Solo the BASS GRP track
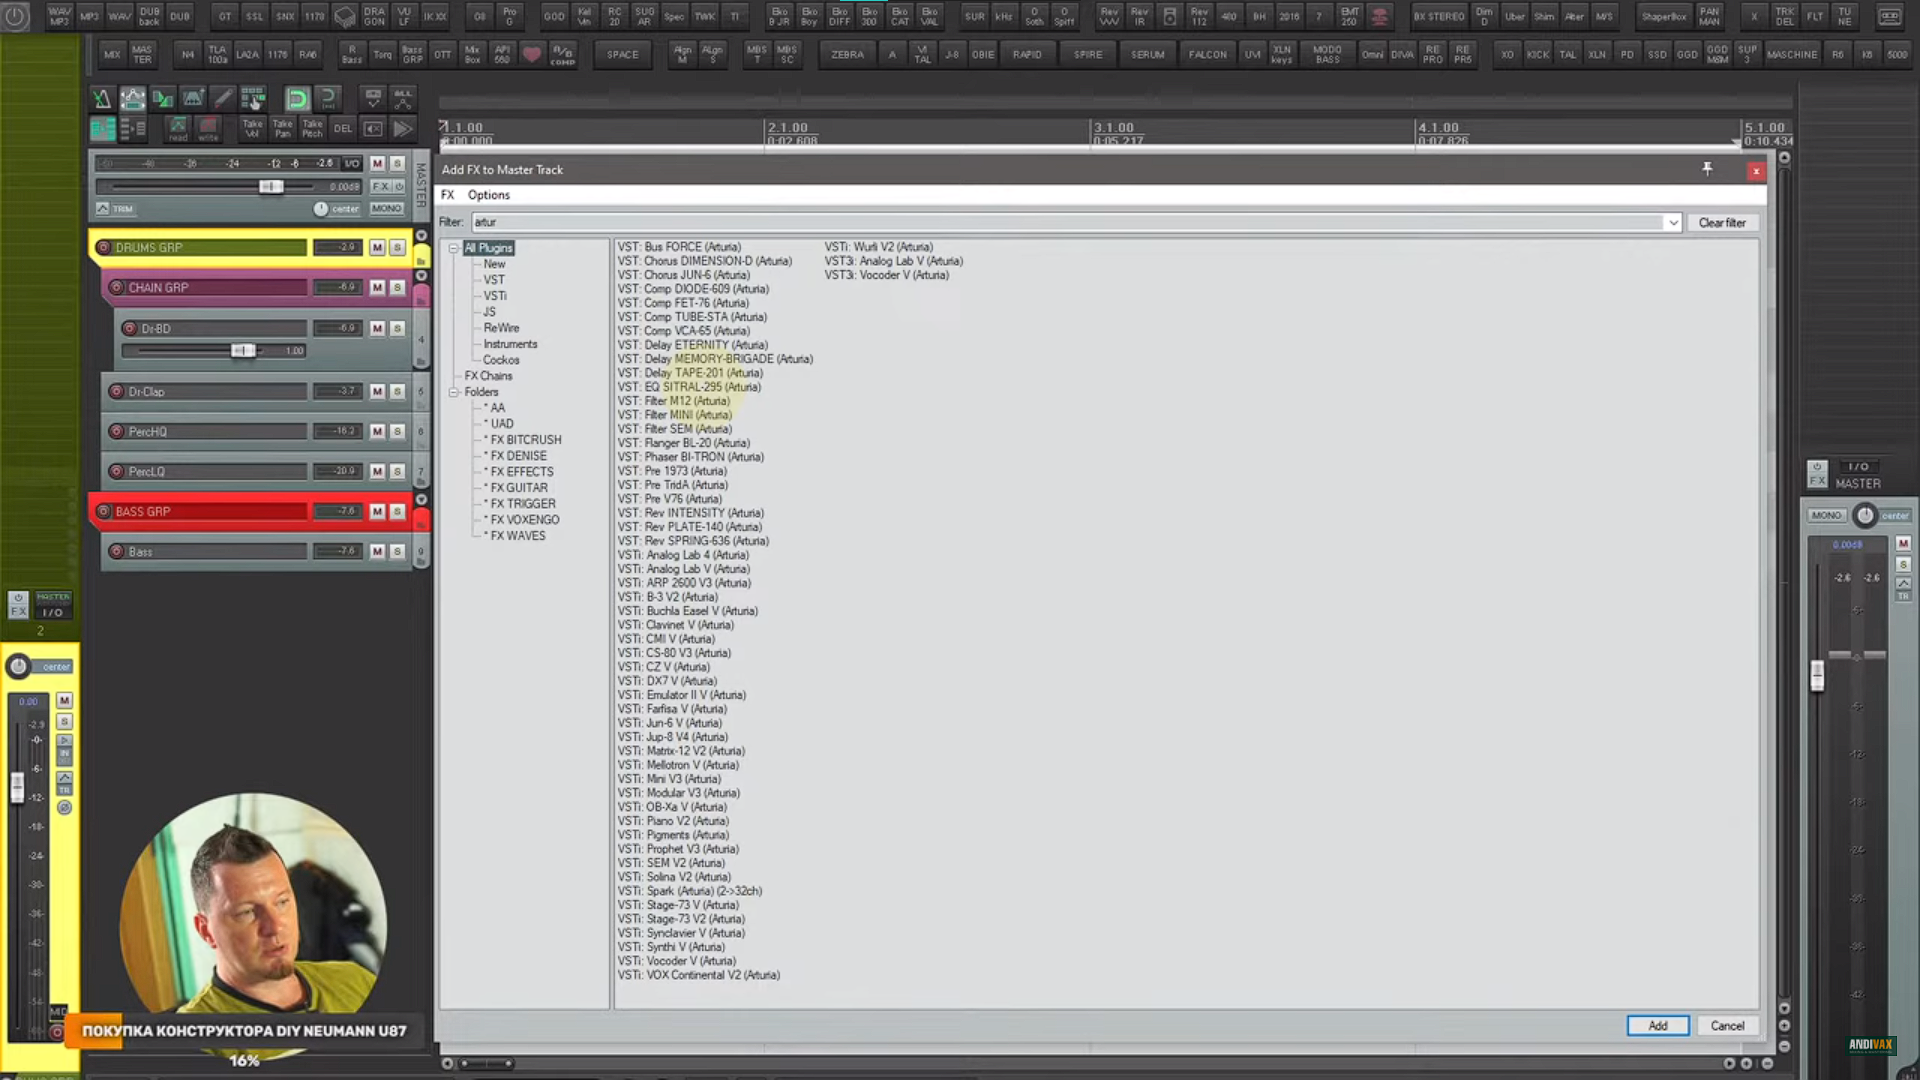The height and width of the screenshot is (1080, 1920). 397,511
